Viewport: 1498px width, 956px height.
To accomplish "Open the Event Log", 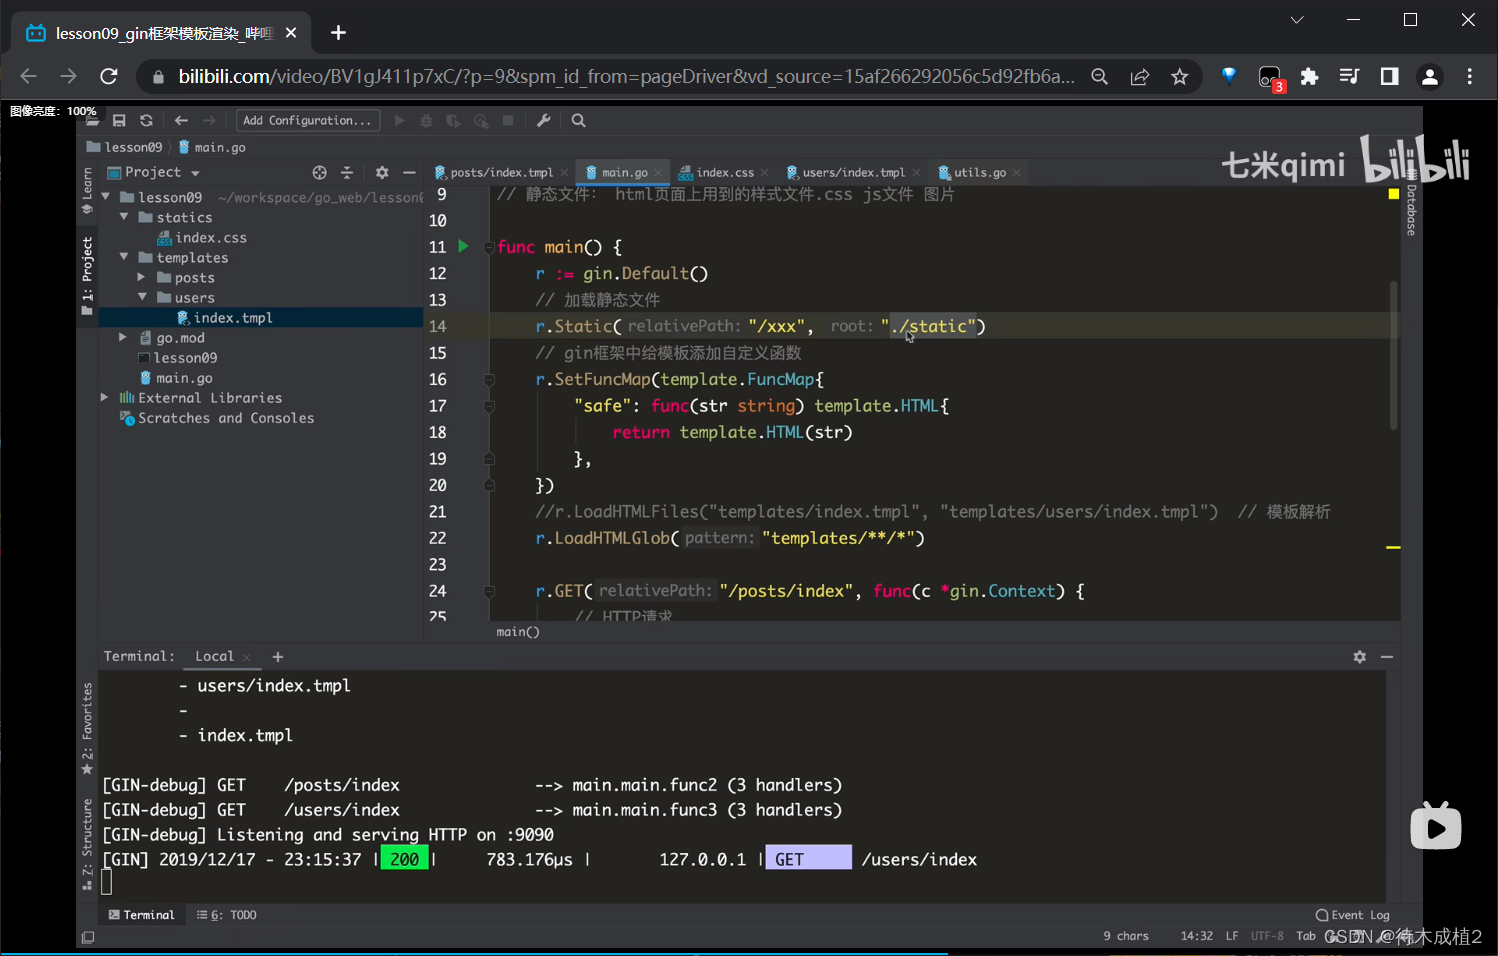I will click(1352, 915).
